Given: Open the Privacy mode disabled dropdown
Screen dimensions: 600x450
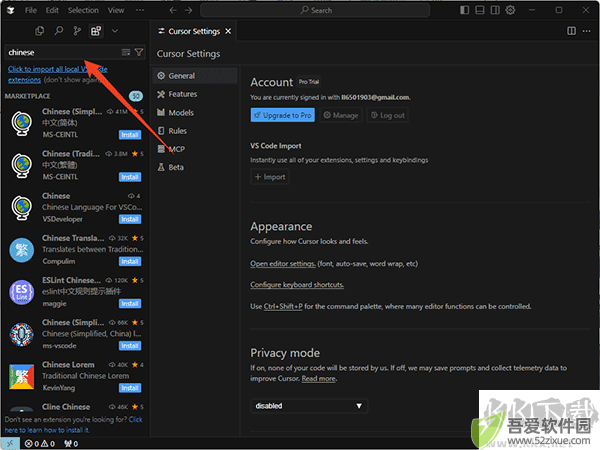Looking at the screenshot, I should [309, 406].
